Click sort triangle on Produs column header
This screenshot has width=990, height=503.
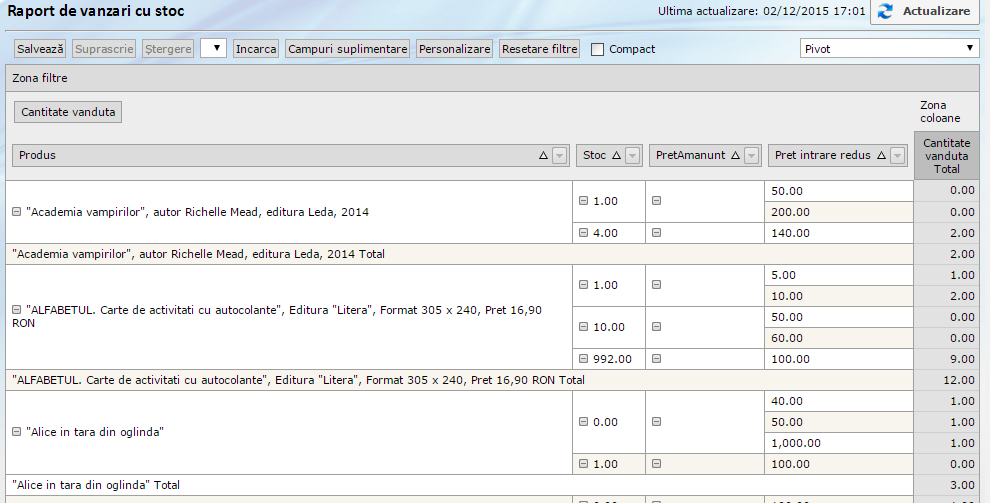pyautogui.click(x=543, y=155)
